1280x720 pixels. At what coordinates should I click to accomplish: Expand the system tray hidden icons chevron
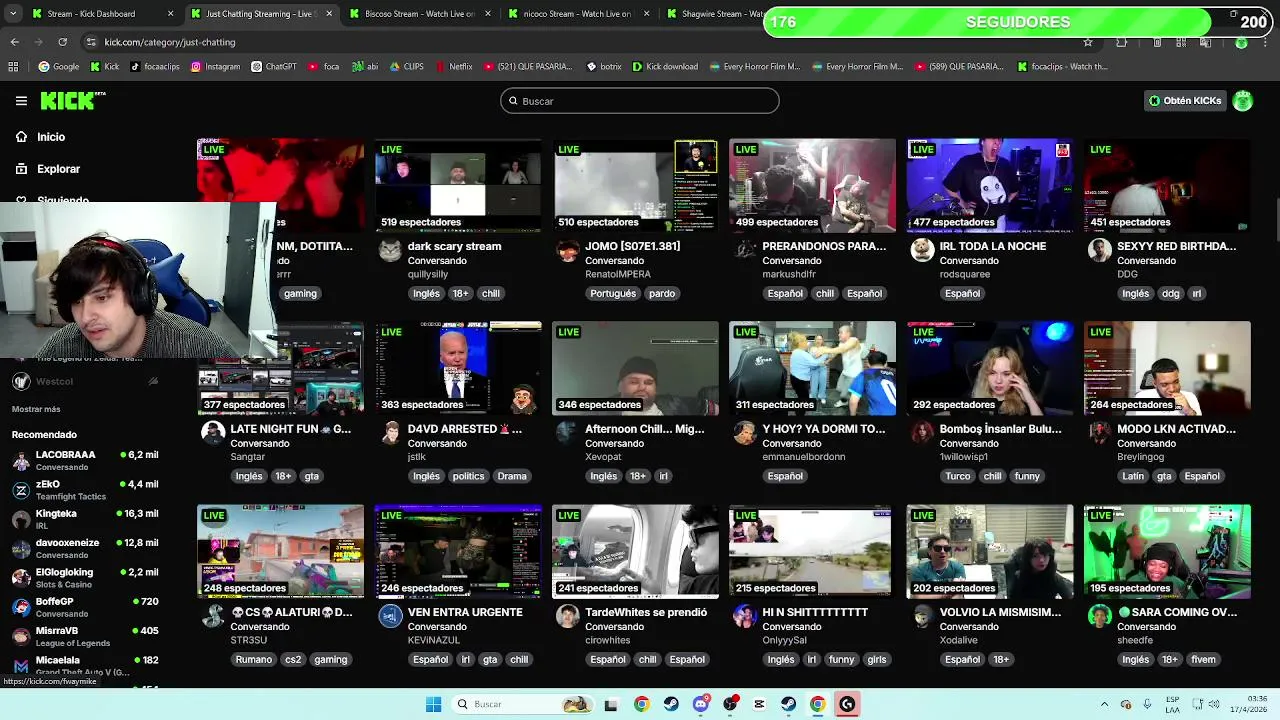pos(1104,704)
